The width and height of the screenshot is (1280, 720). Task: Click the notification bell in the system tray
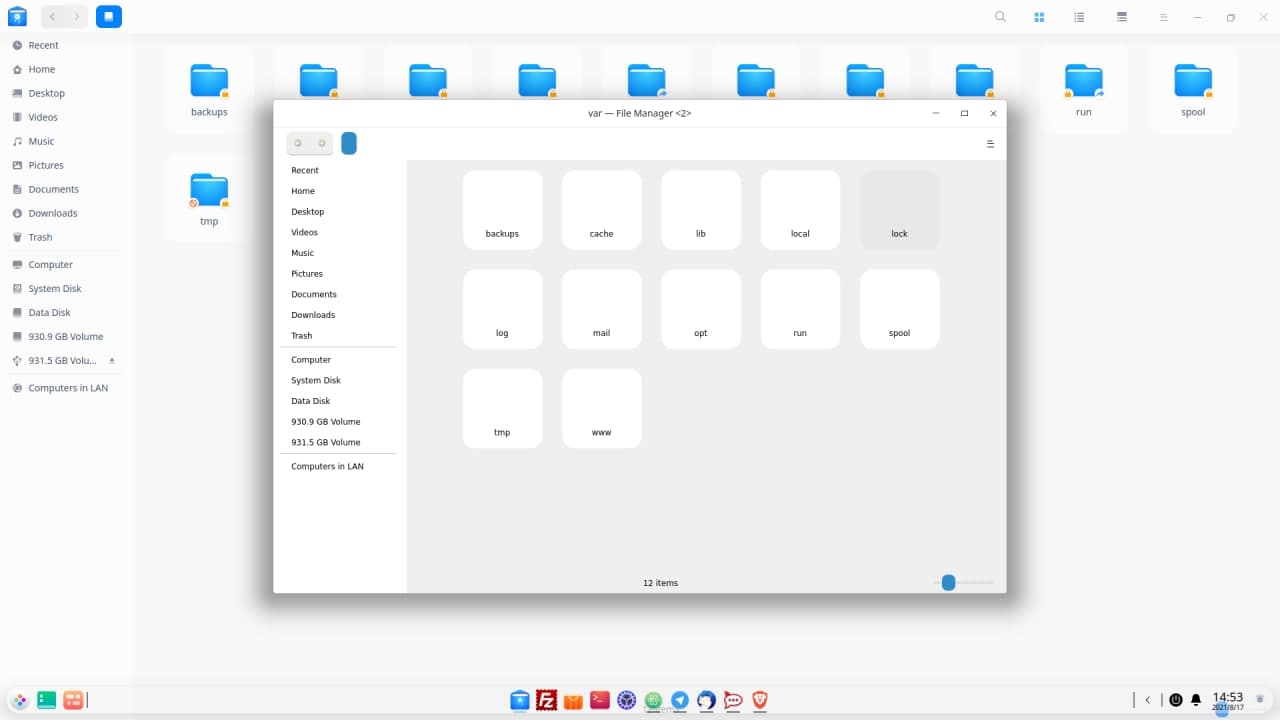coord(1196,700)
